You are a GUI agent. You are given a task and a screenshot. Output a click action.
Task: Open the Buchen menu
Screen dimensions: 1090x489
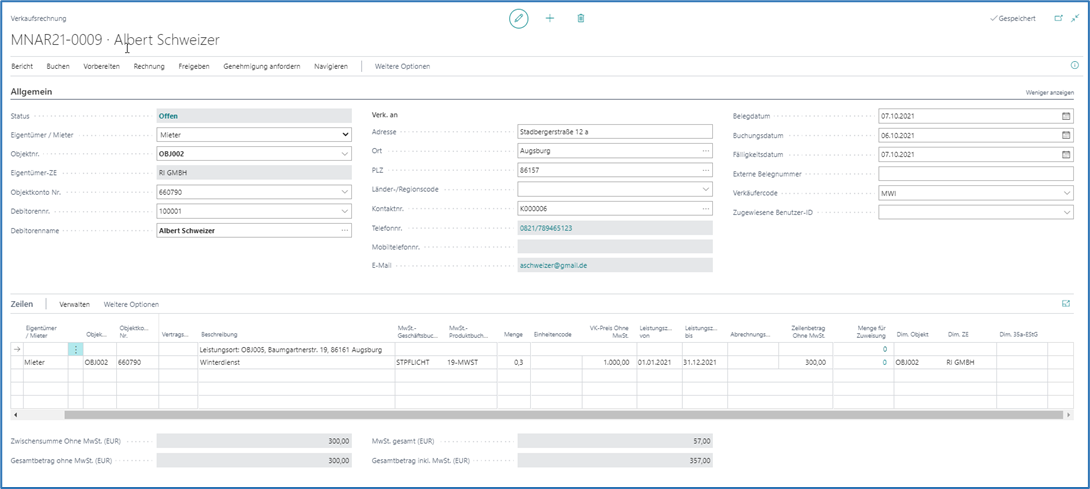point(58,66)
